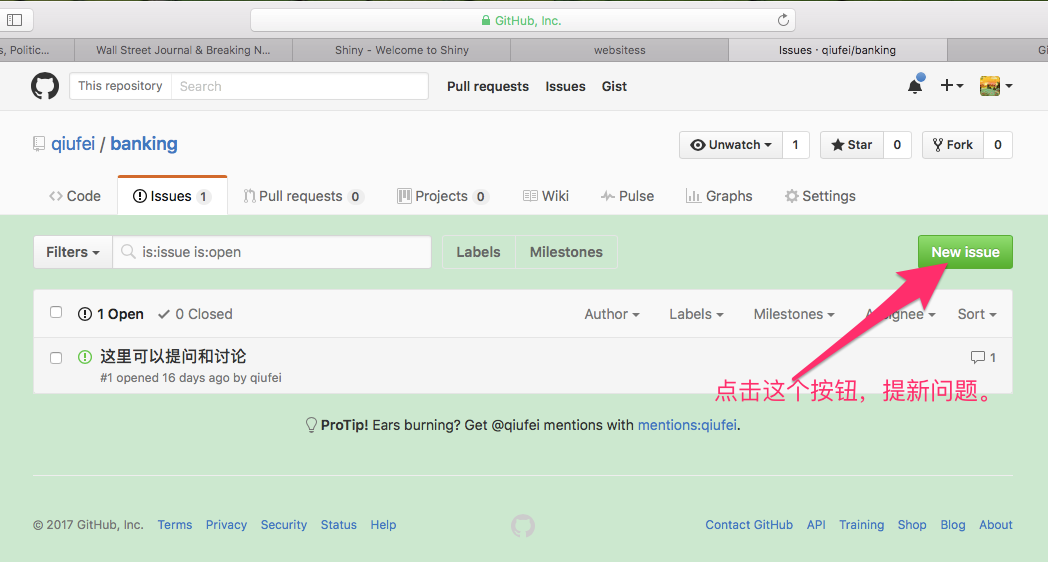The image size is (1048, 562).
Task: Open the API footer link
Action: pyautogui.click(x=815, y=525)
